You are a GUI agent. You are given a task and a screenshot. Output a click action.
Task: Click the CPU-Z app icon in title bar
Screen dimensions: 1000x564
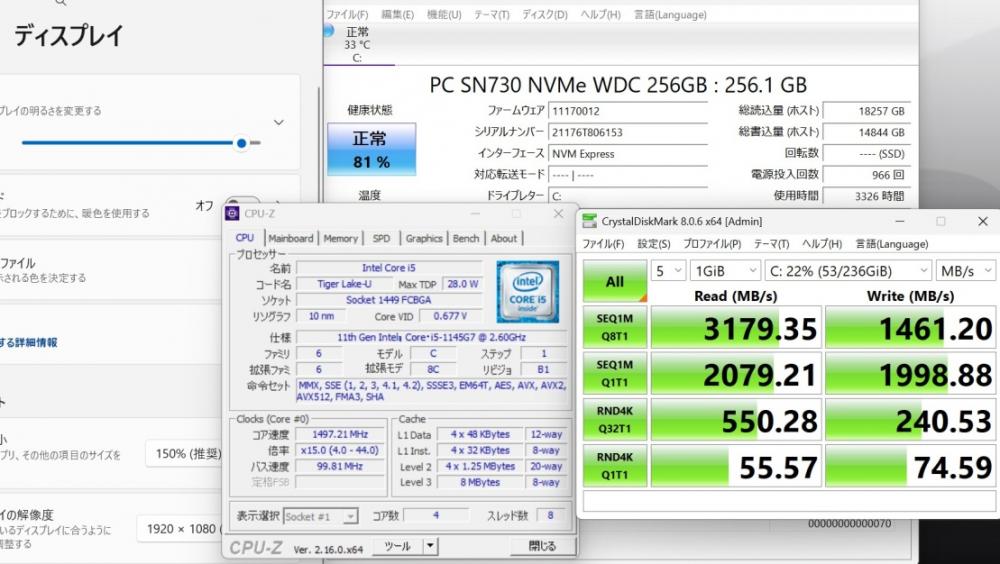pyautogui.click(x=232, y=213)
